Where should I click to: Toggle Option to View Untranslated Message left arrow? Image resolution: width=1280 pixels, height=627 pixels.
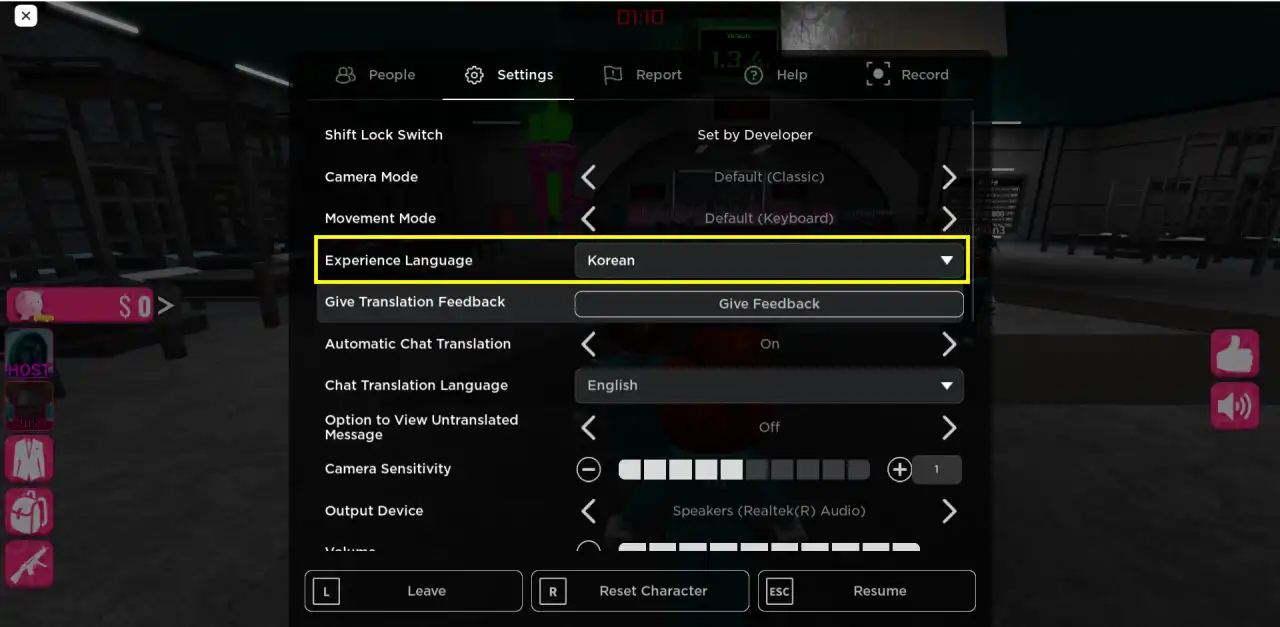(588, 428)
